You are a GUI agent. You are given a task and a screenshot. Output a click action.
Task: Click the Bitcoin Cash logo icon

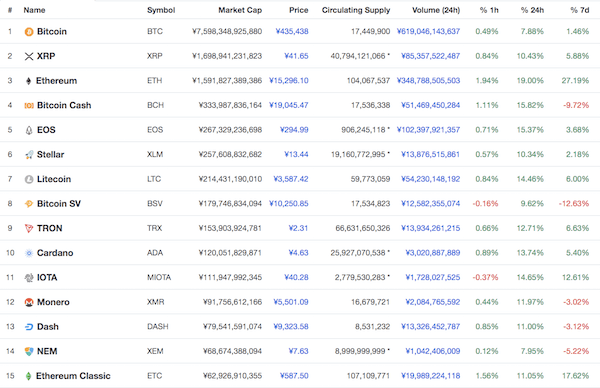pos(29,105)
